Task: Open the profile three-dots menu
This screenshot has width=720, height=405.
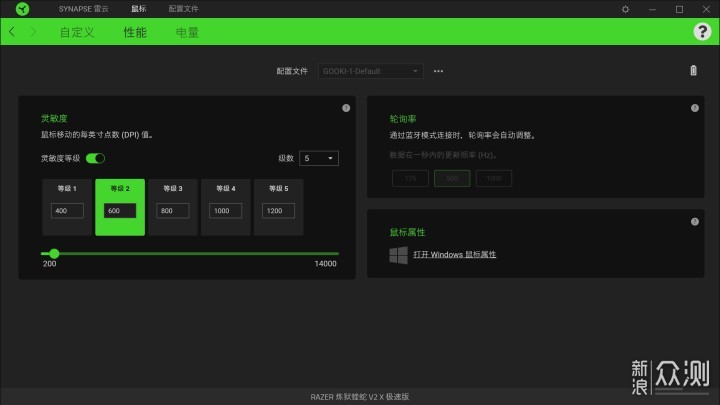Action: tap(439, 71)
